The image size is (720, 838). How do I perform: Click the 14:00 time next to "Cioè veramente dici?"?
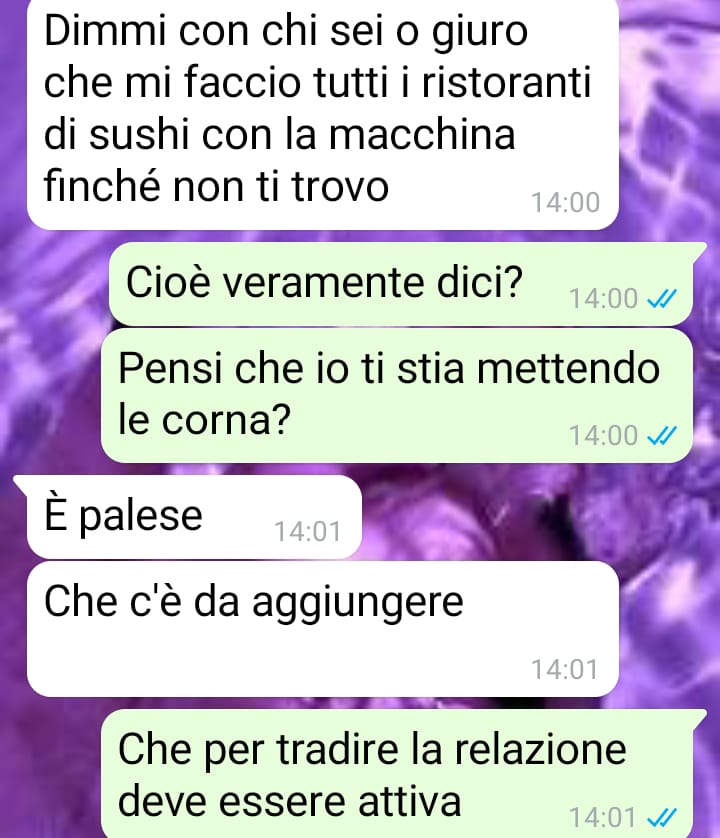tap(603, 299)
